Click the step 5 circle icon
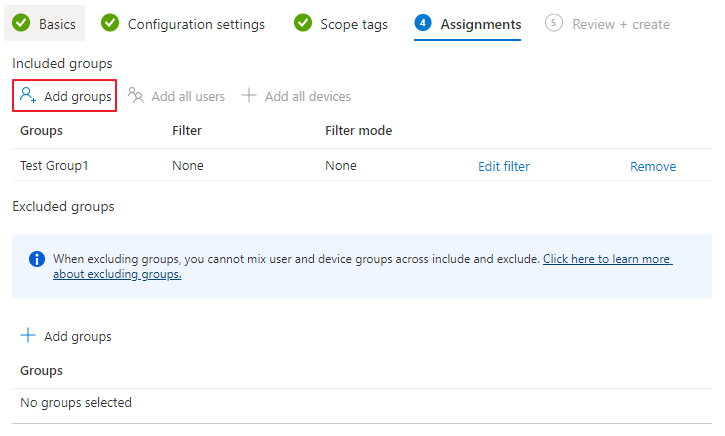Screen dimensions: 725x436 [553, 23]
